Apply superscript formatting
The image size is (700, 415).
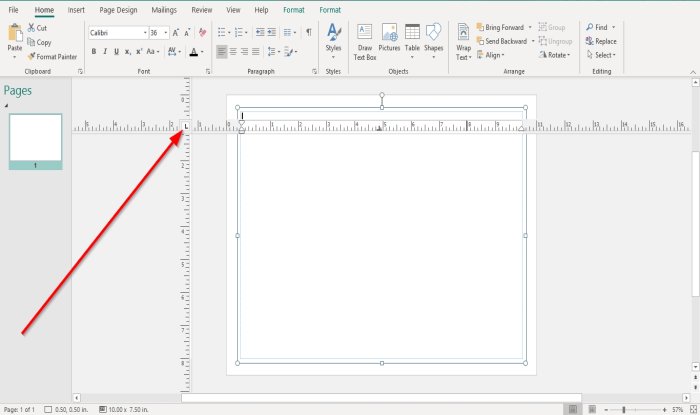tap(139, 52)
